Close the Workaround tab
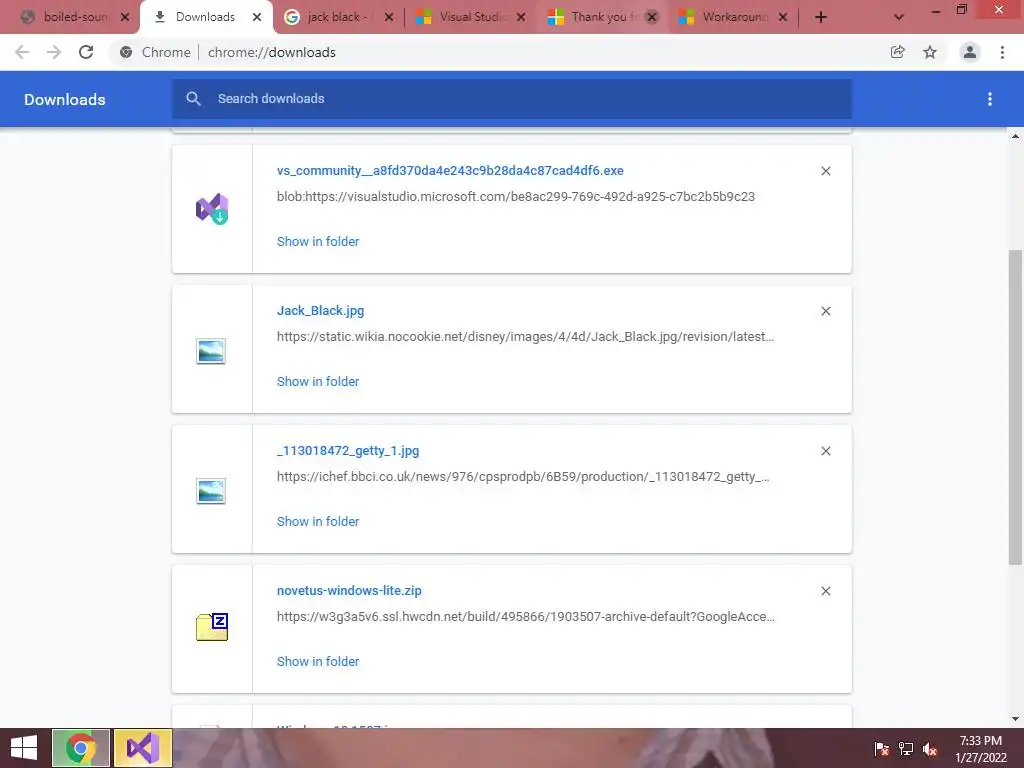1024x768 pixels. click(x=783, y=18)
